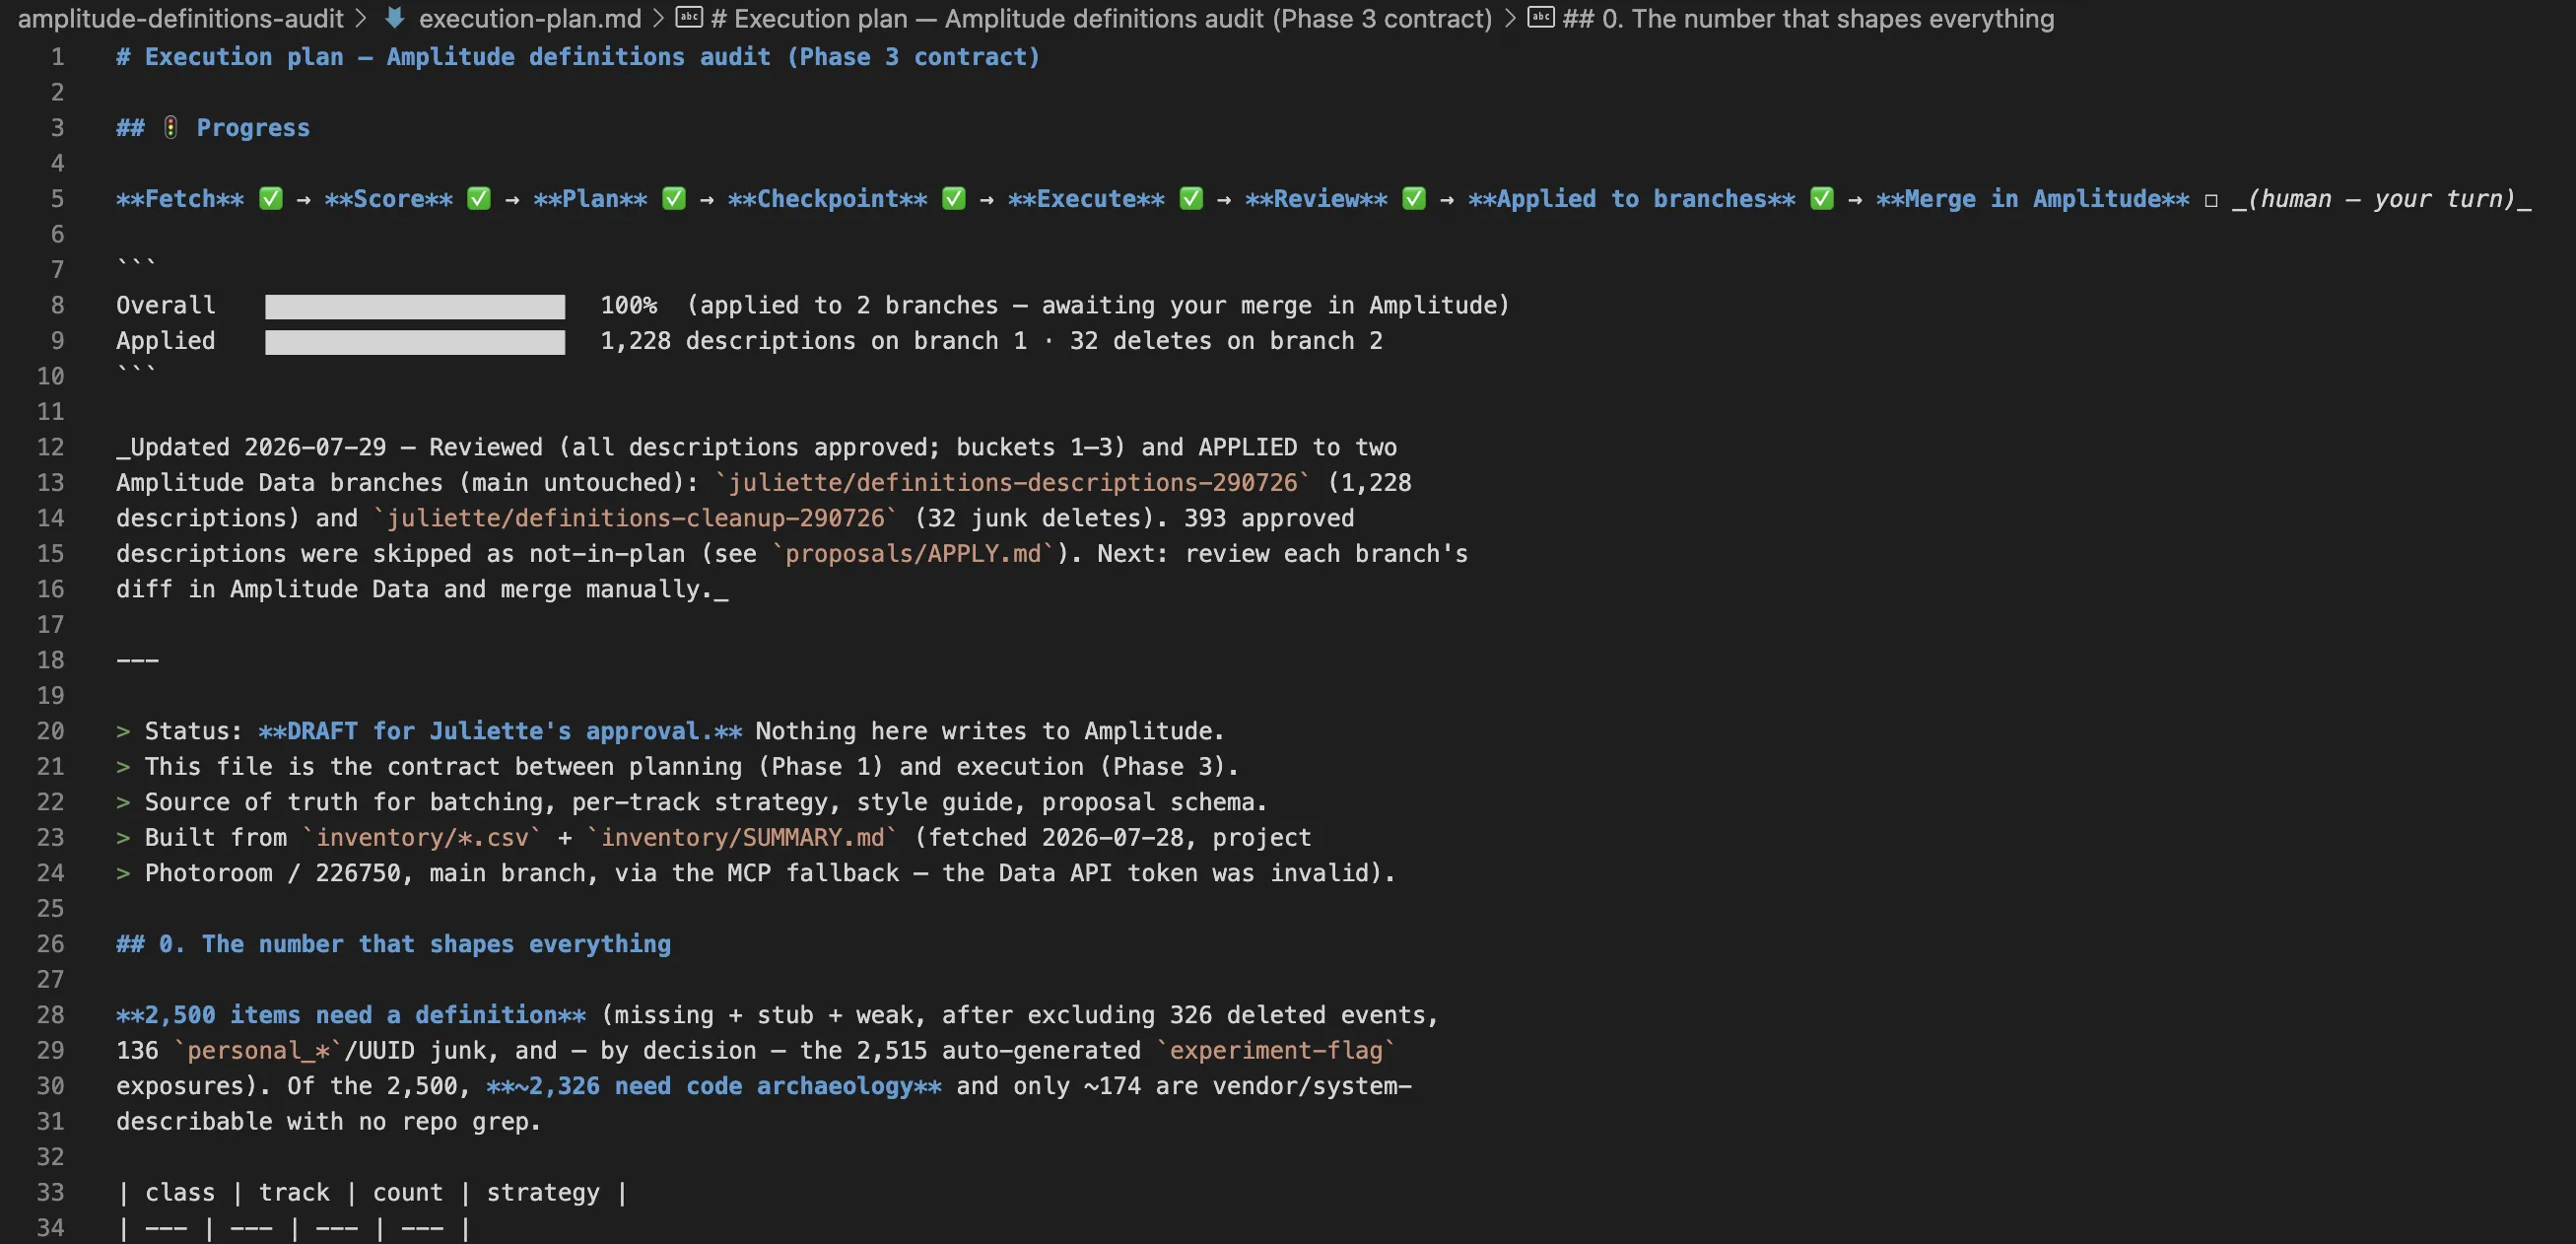Click the Overall progress bar on line 8

coord(415,306)
